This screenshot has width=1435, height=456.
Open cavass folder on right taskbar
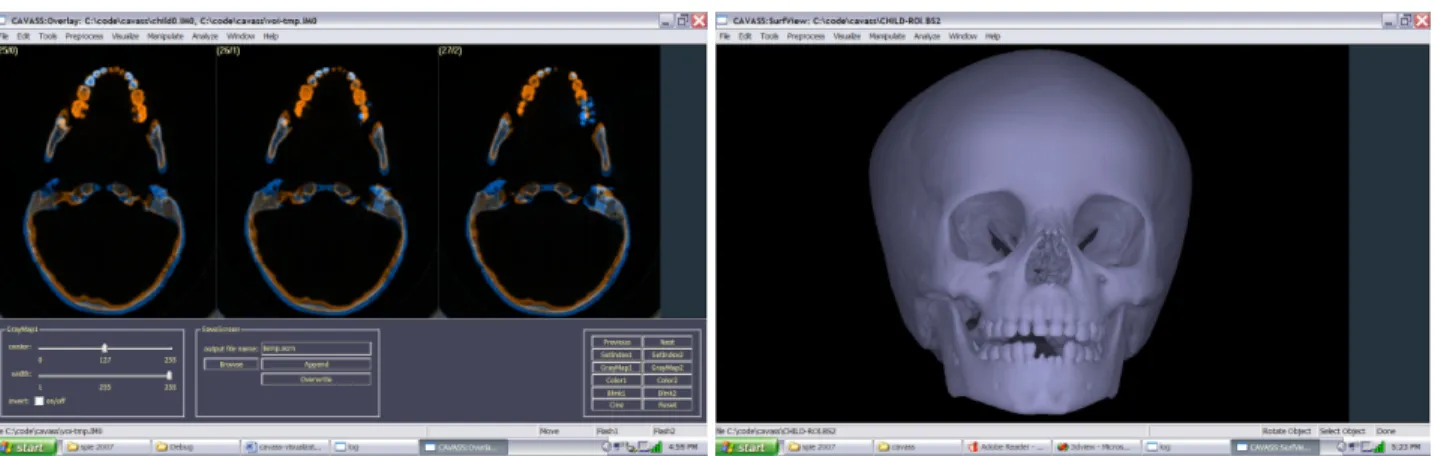pos(916,448)
